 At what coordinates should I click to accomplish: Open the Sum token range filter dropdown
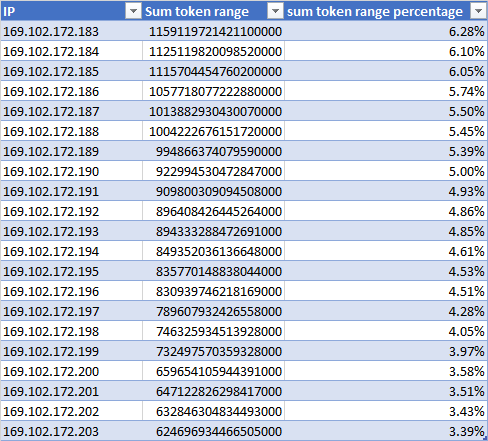pyautogui.click(x=275, y=11)
